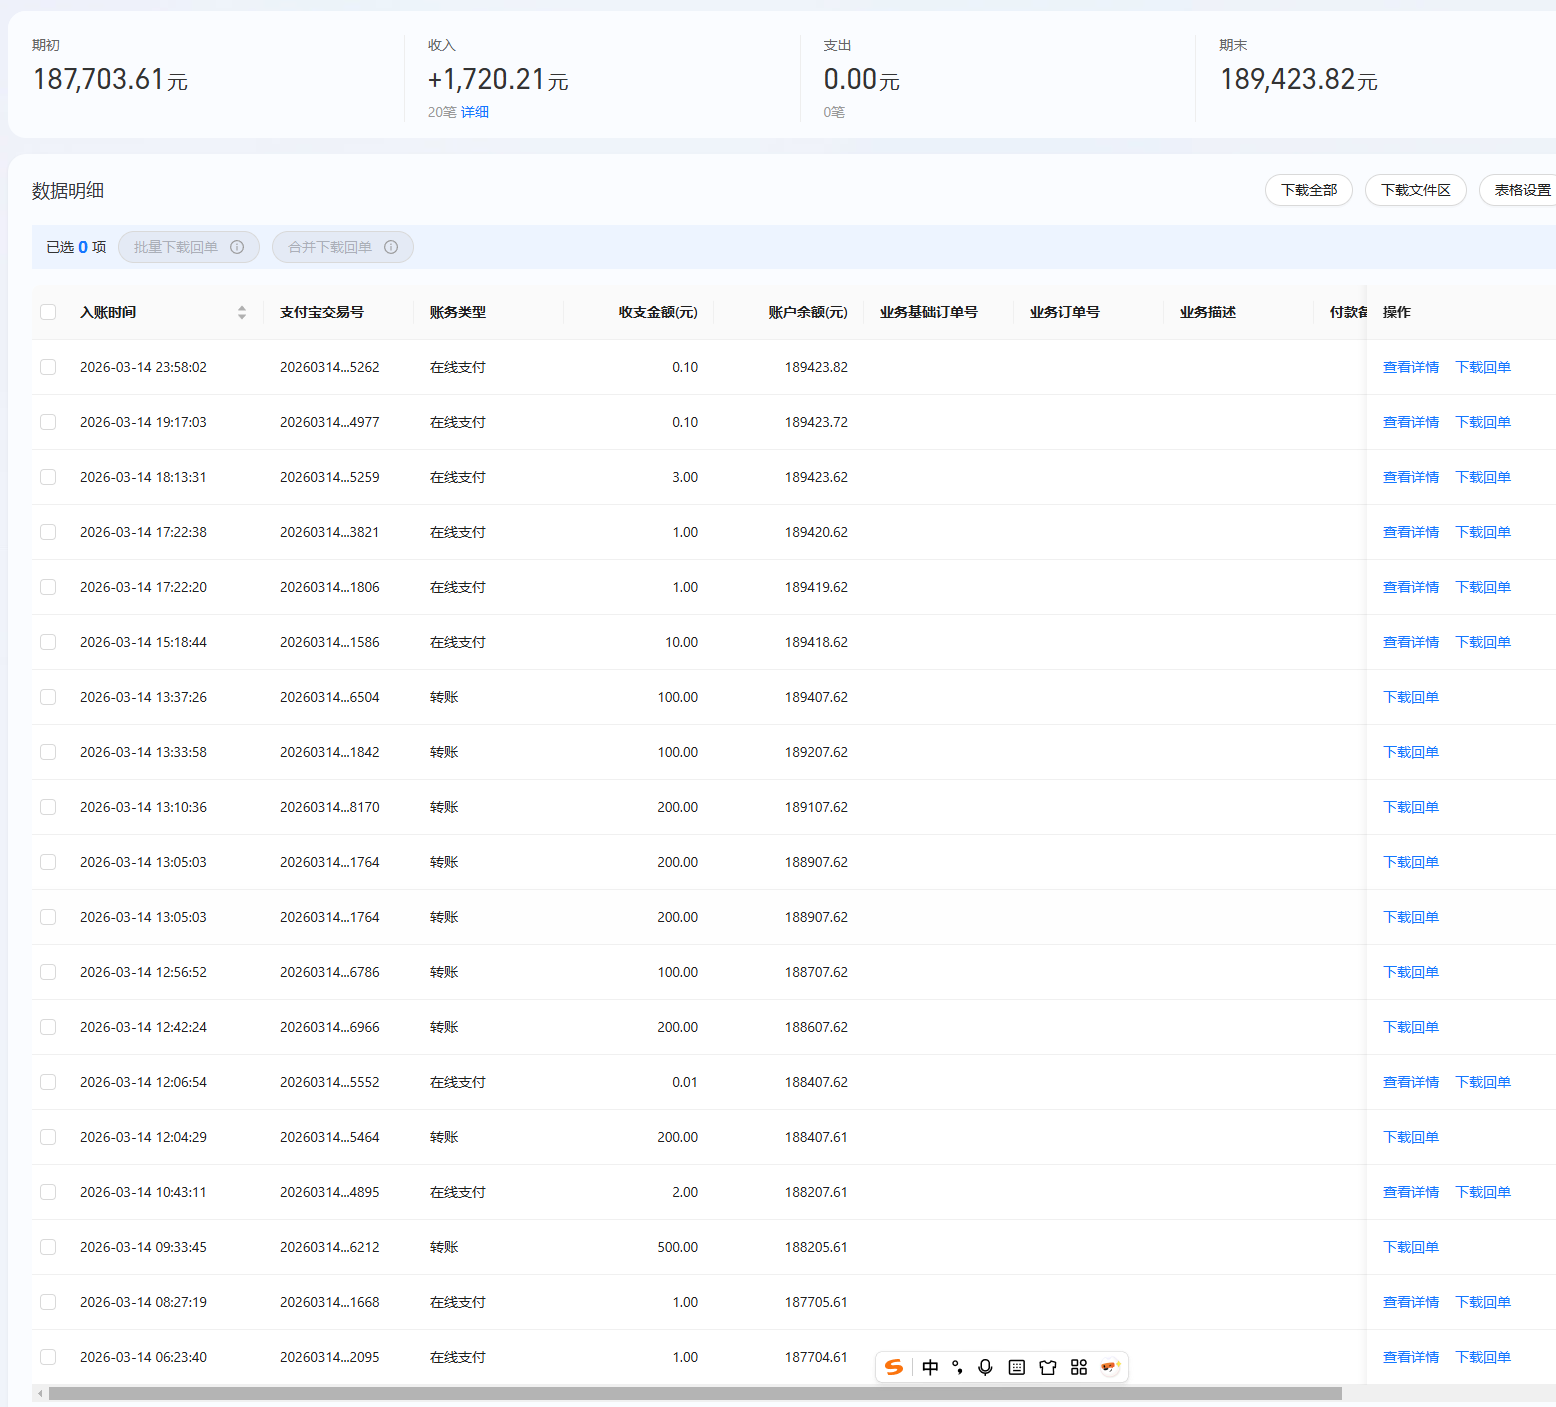Click the punctuation mode icon in IME bar
This screenshot has height=1407, width=1556.
coord(957,1367)
